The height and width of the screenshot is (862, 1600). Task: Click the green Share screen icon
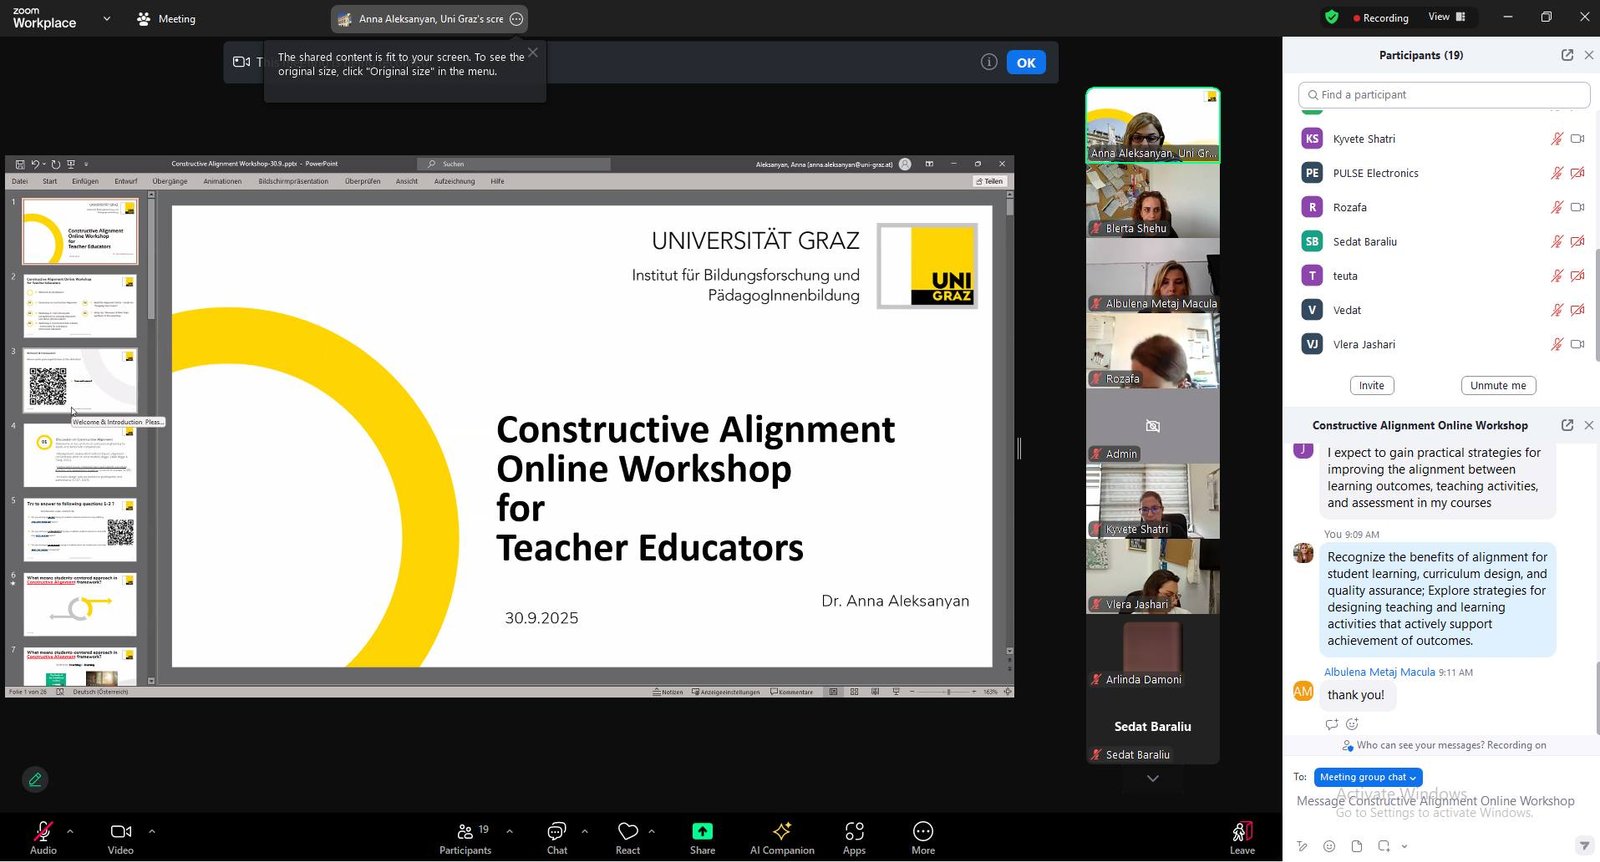(702, 832)
